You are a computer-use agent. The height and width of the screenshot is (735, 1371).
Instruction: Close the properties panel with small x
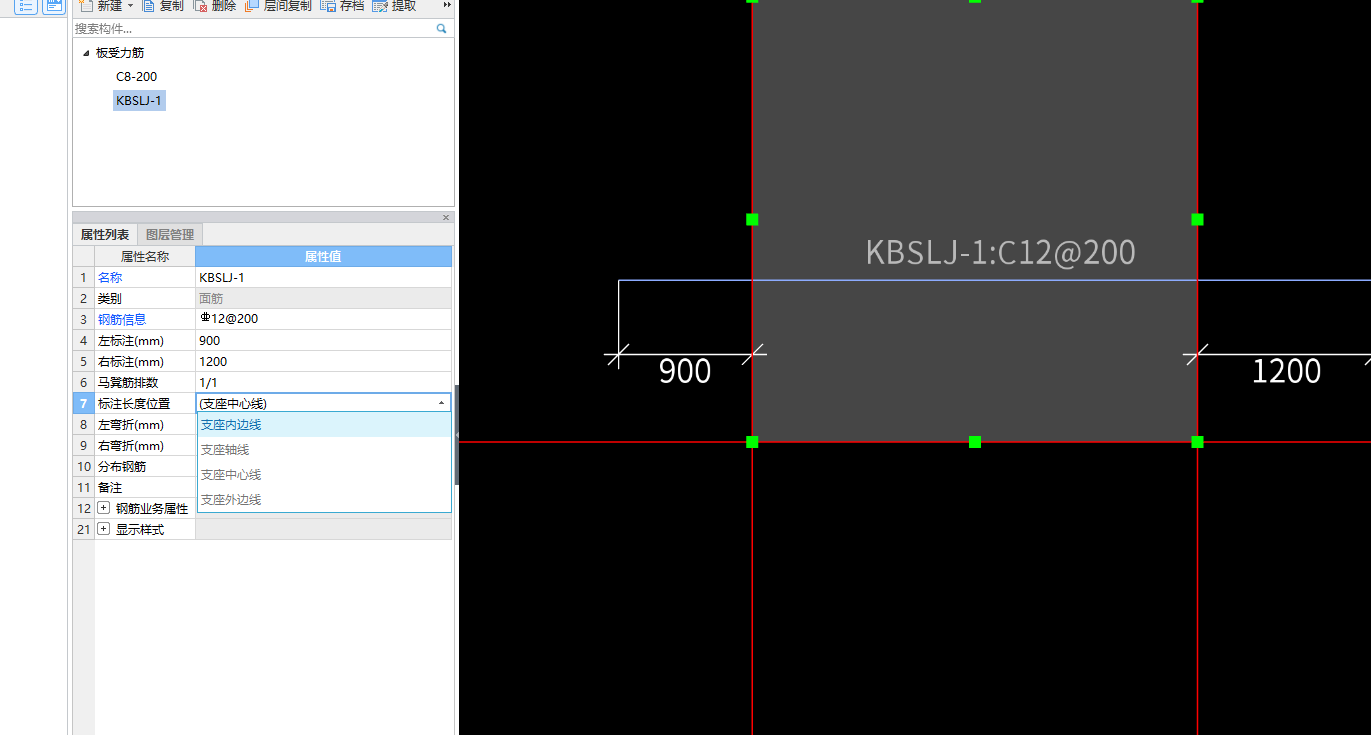(x=446, y=217)
